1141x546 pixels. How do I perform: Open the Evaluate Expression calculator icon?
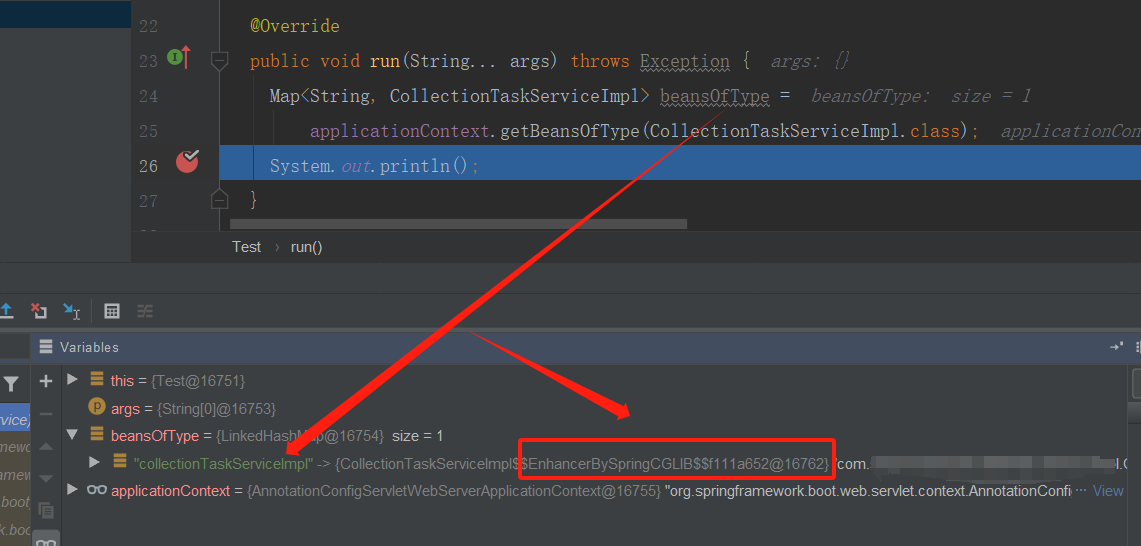coord(111,312)
